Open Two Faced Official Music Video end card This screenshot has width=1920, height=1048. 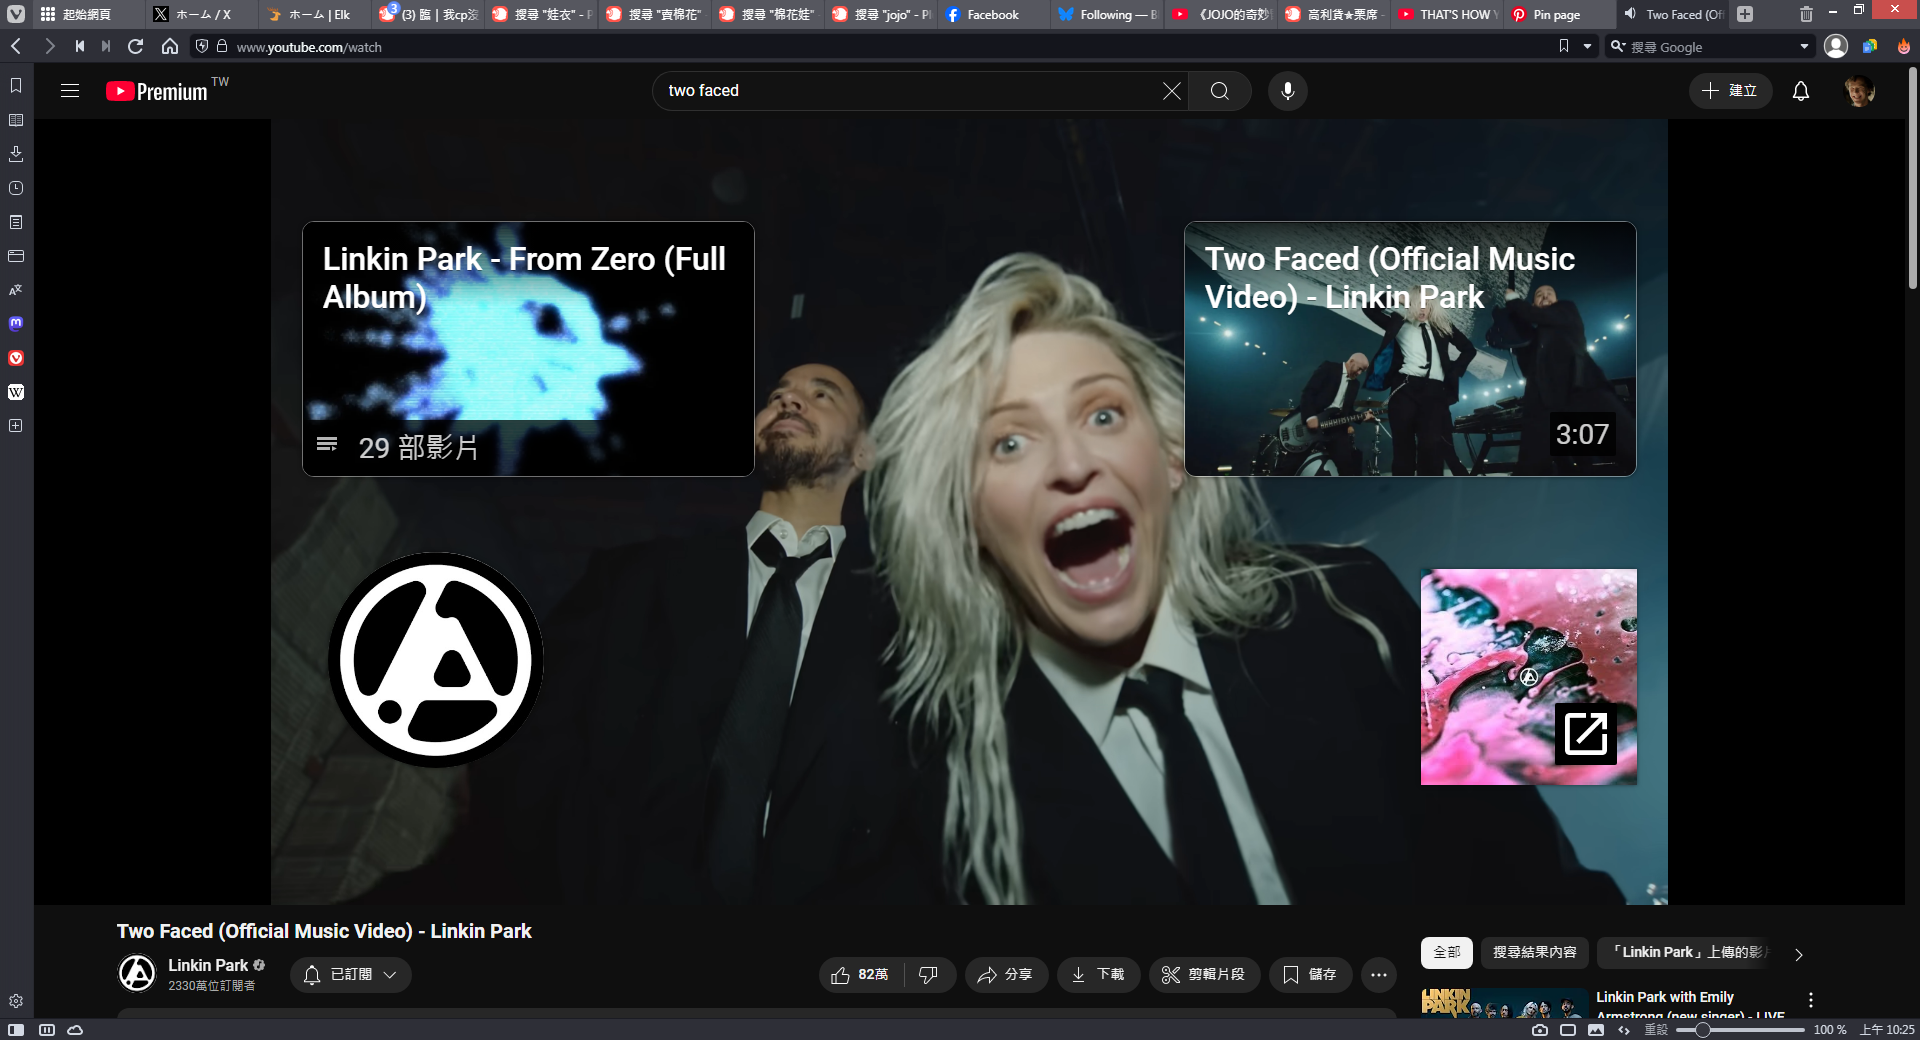click(x=1410, y=349)
